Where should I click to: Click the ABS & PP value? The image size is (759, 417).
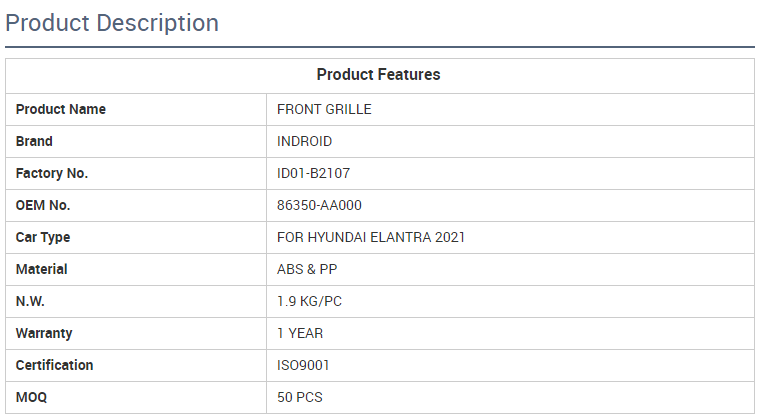pos(307,269)
